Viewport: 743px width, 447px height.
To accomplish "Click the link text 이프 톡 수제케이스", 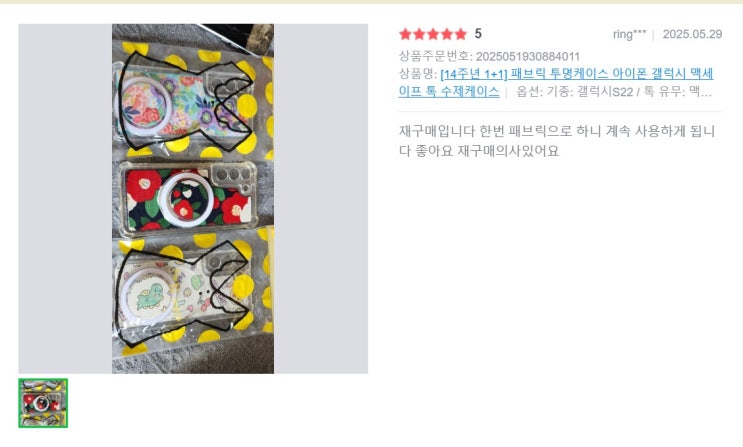I will click(449, 91).
